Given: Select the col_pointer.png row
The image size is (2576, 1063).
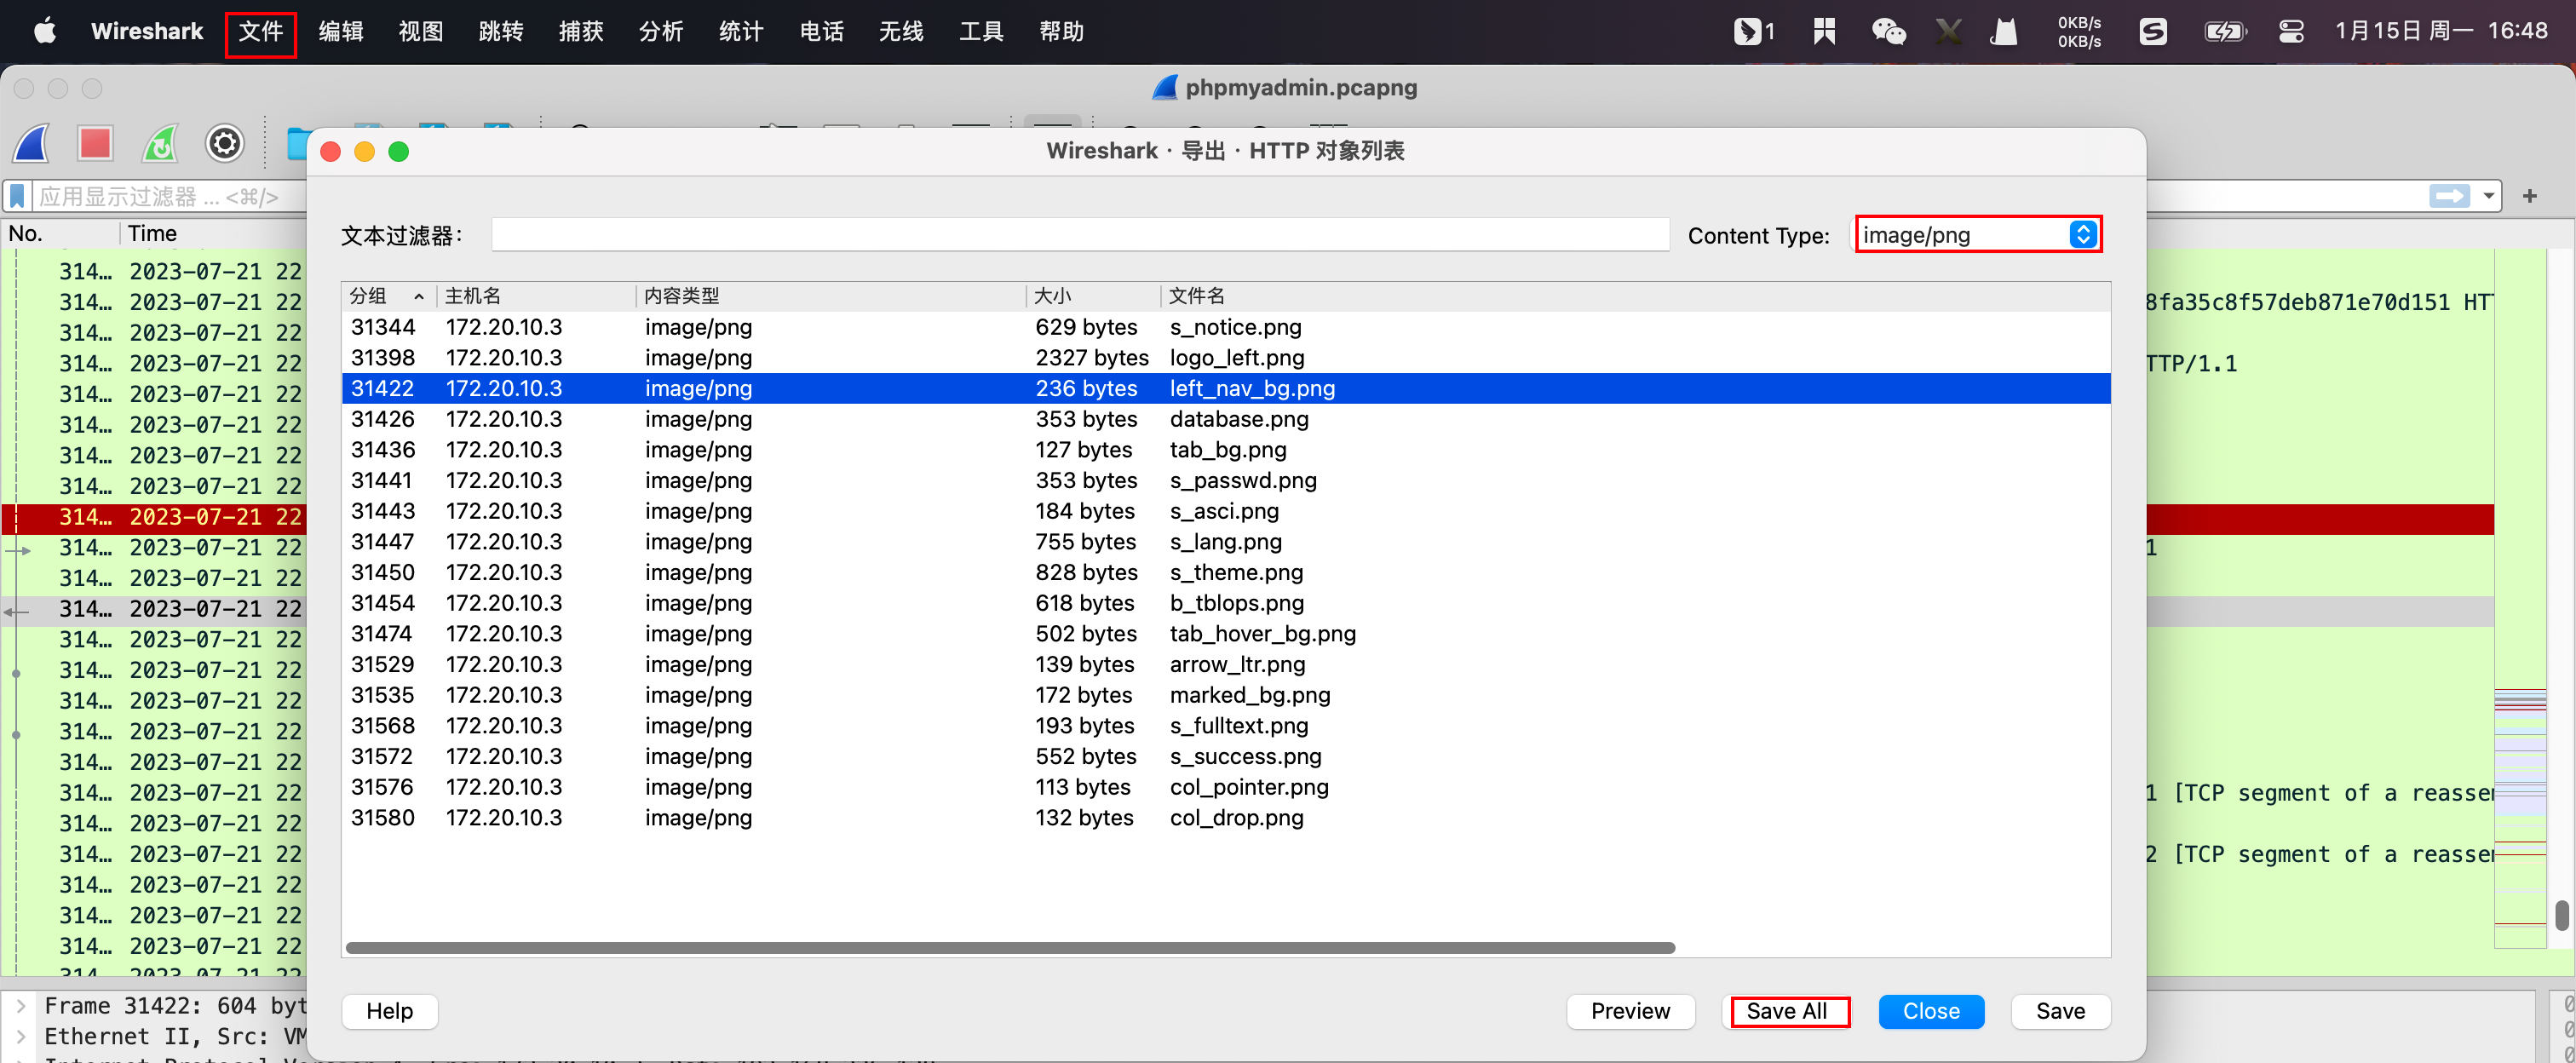Looking at the screenshot, I should pos(1226,787).
